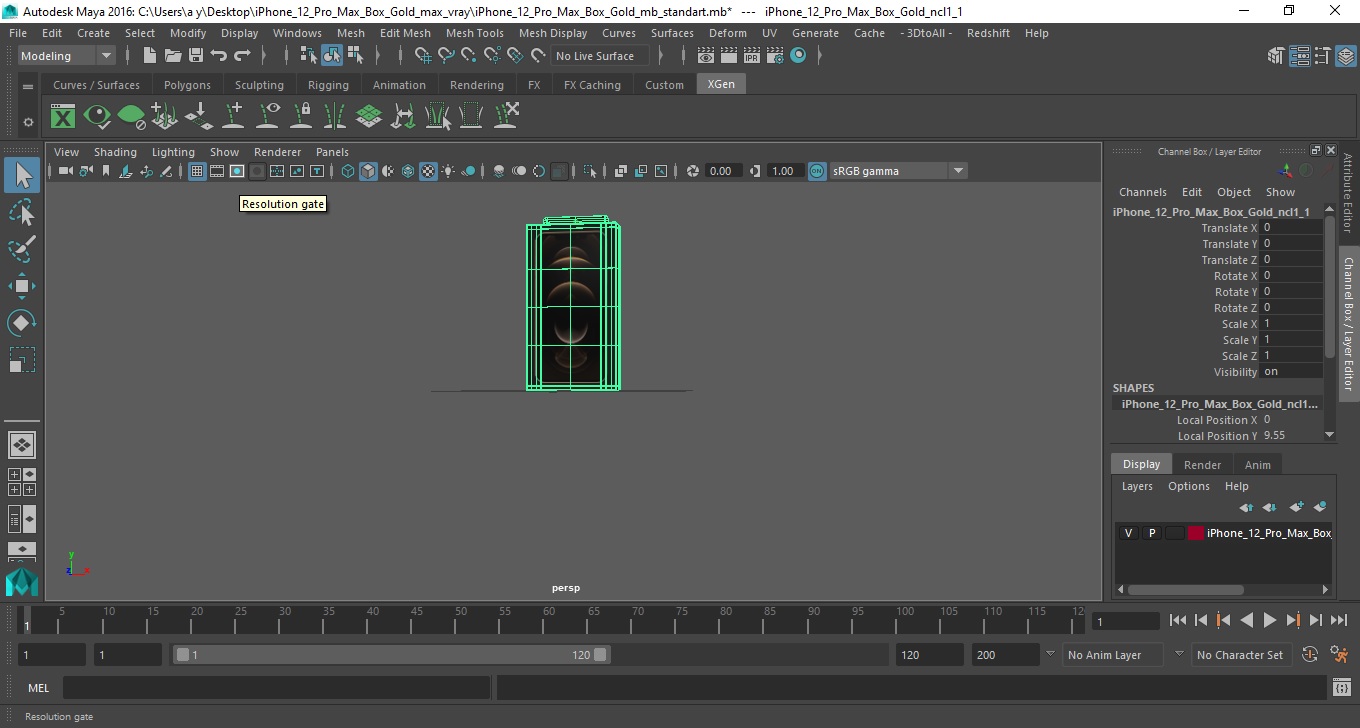Open the Deform menu
The image size is (1360, 728).
coord(727,33)
